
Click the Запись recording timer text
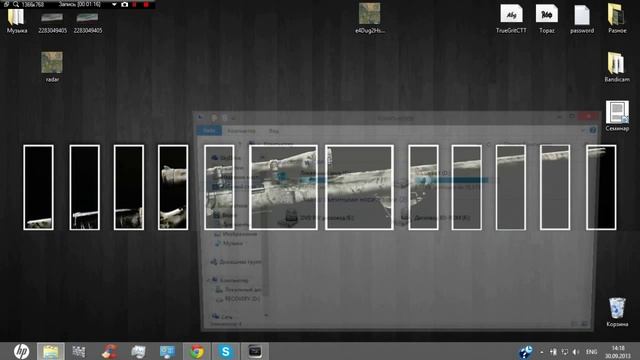(80, 4)
